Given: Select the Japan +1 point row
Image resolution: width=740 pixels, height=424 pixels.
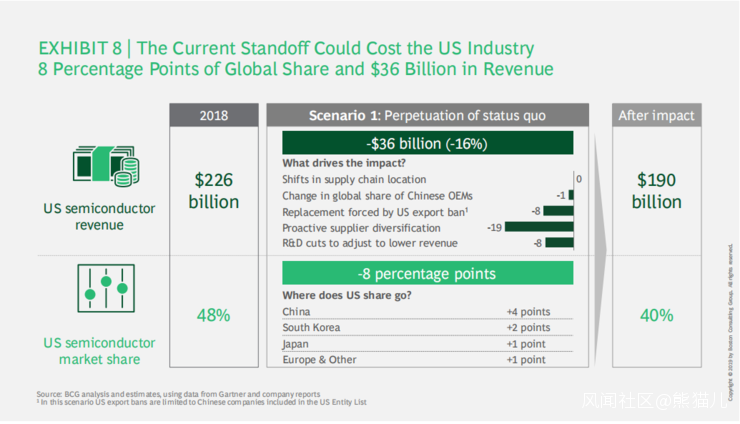Looking at the screenshot, I should pos(427,343).
